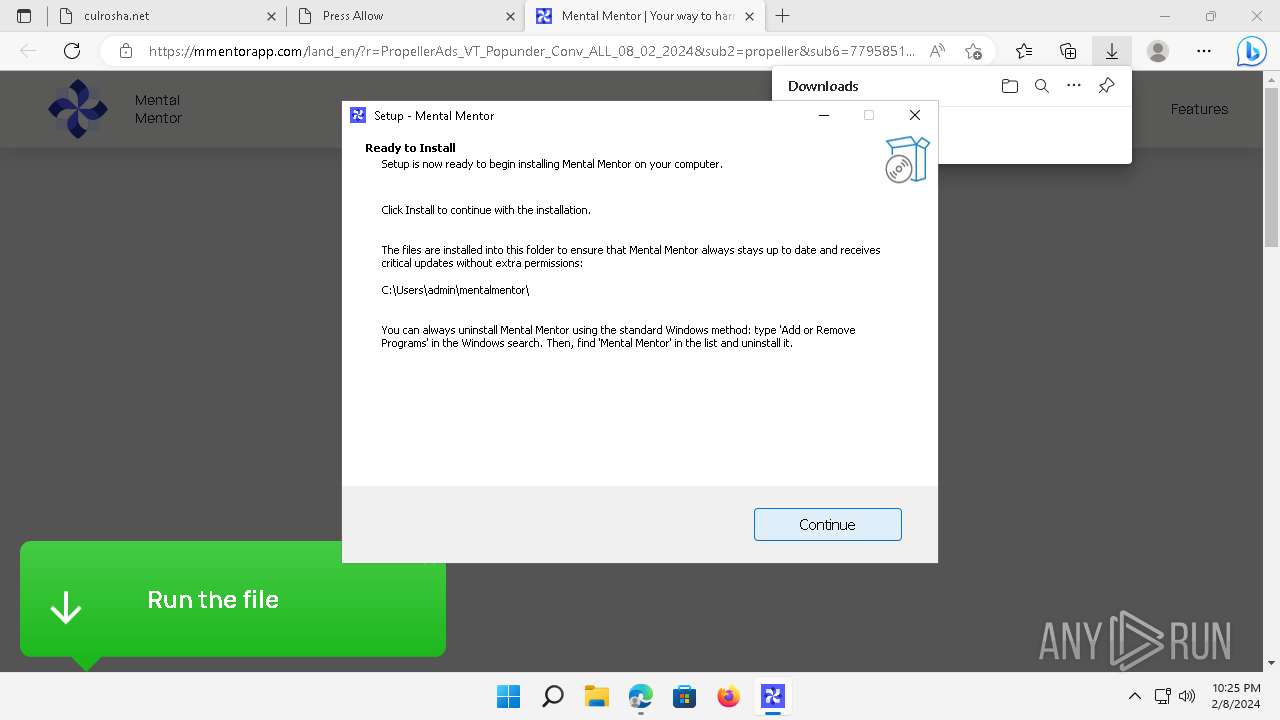The image size is (1280, 720).
Task: Close the Setup - Mental Mentor window
Action: tap(914, 115)
